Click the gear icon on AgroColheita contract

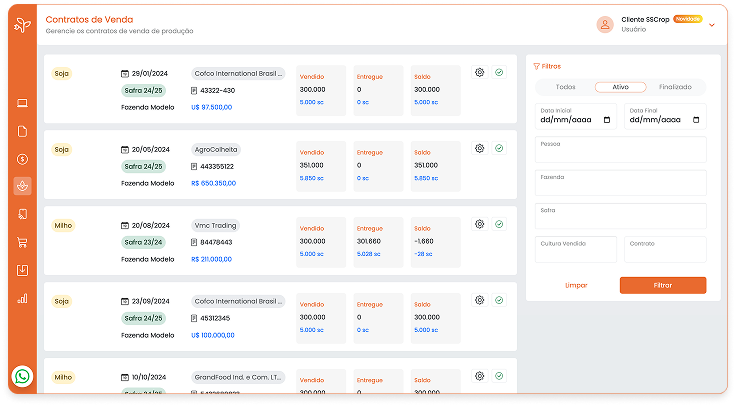coord(480,148)
